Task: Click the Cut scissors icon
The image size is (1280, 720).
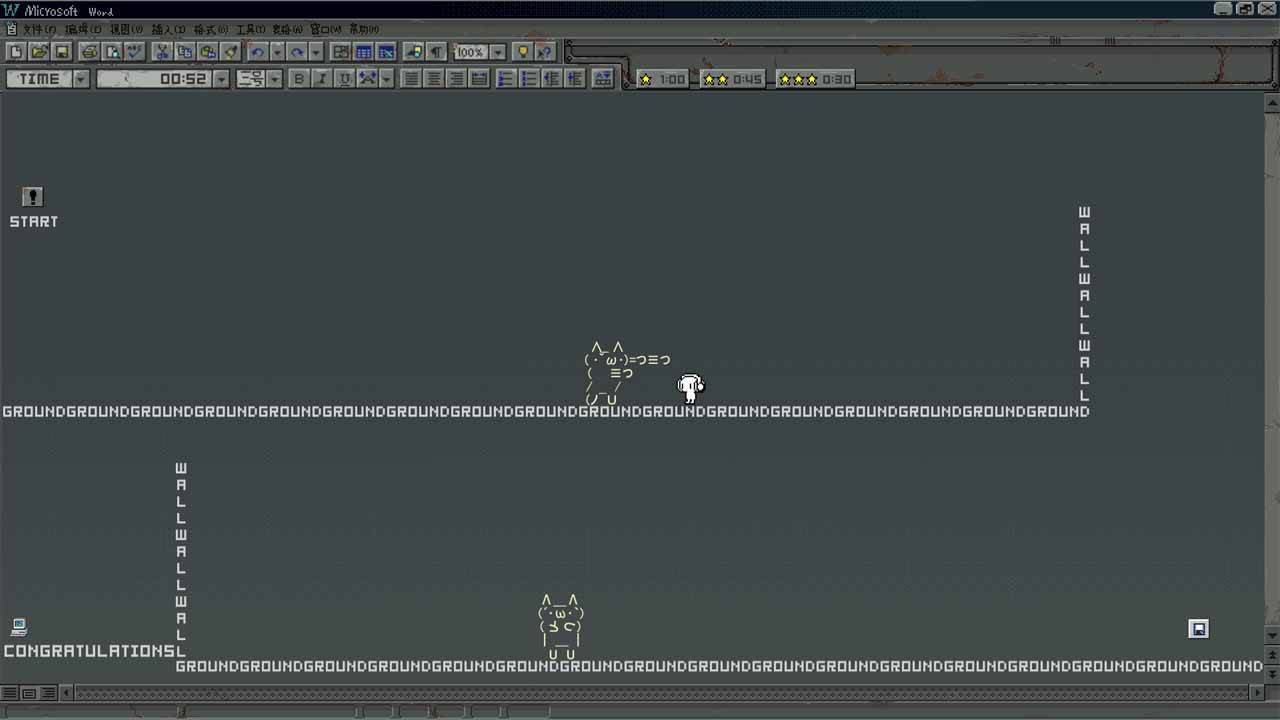Action: coord(162,52)
